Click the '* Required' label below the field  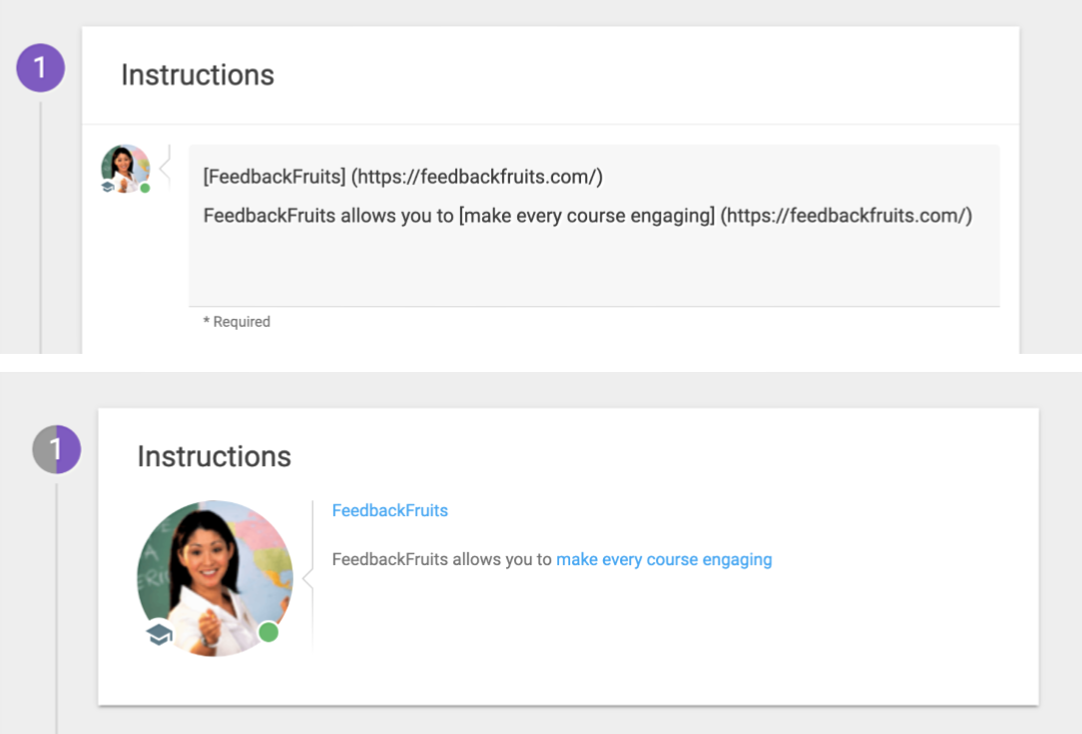coord(237,321)
